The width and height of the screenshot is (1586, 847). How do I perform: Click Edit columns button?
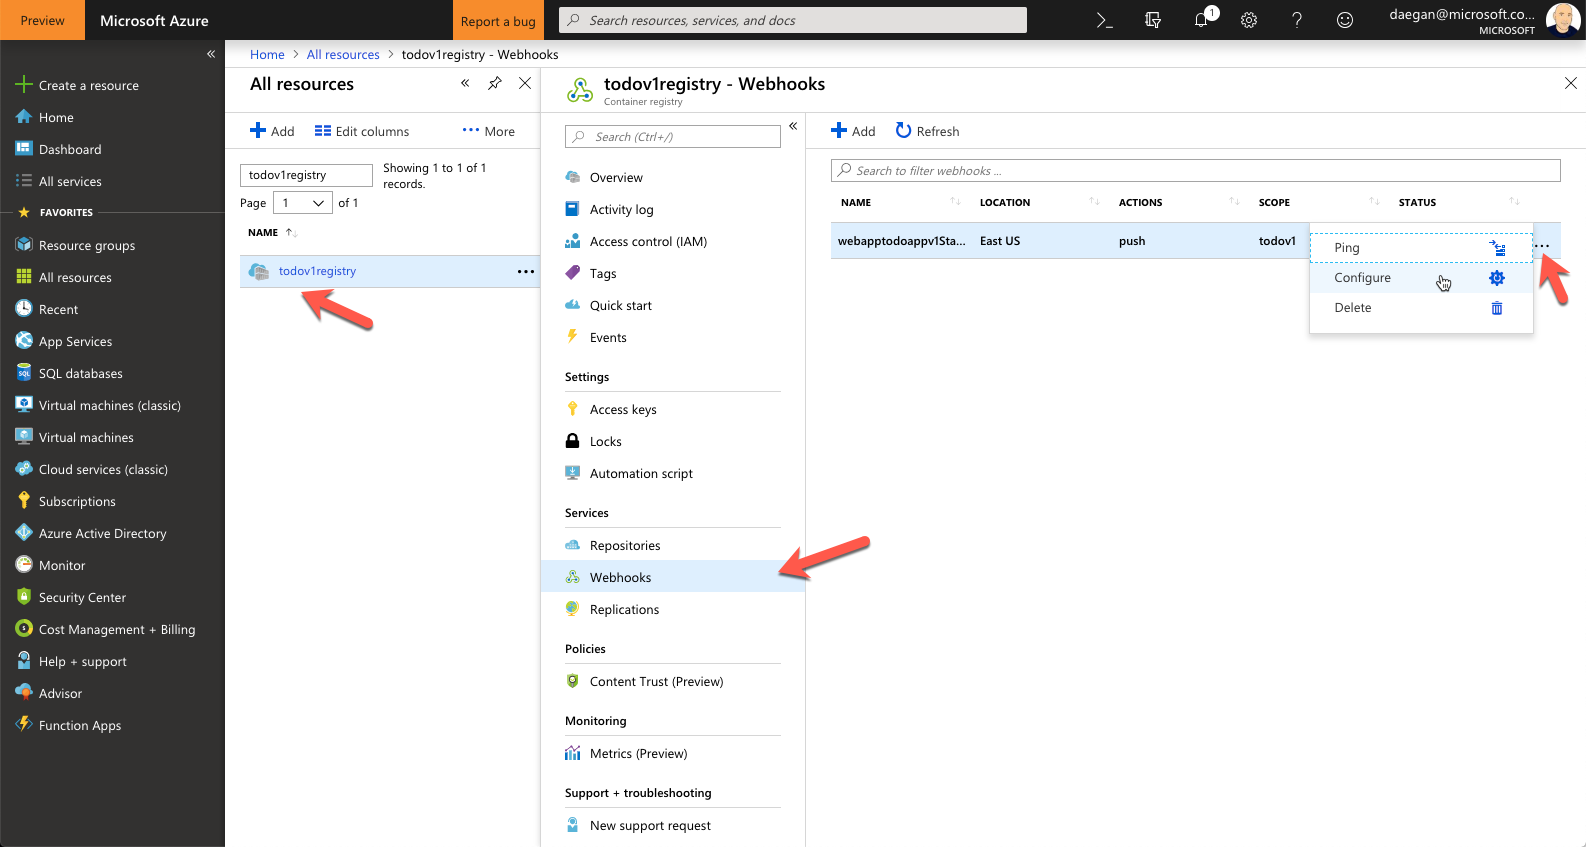362,131
